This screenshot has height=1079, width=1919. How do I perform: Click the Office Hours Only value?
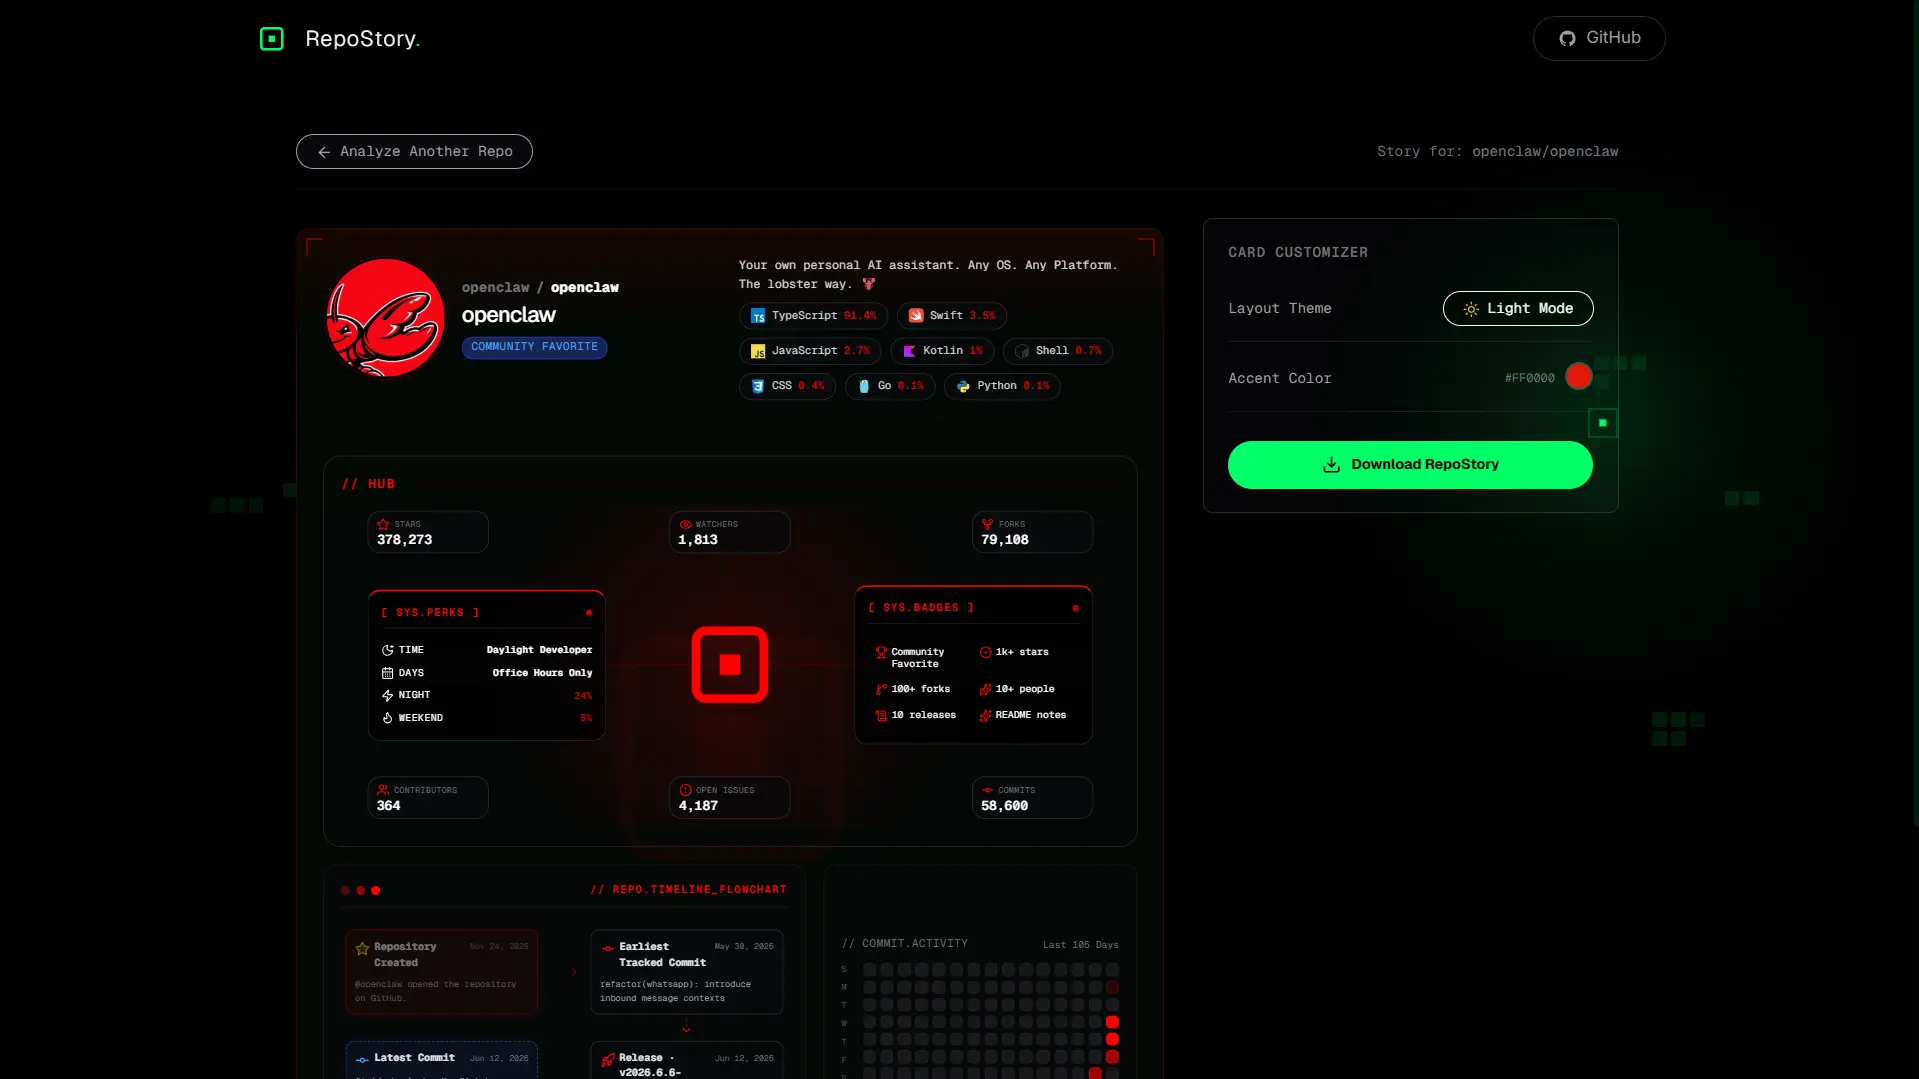542,673
